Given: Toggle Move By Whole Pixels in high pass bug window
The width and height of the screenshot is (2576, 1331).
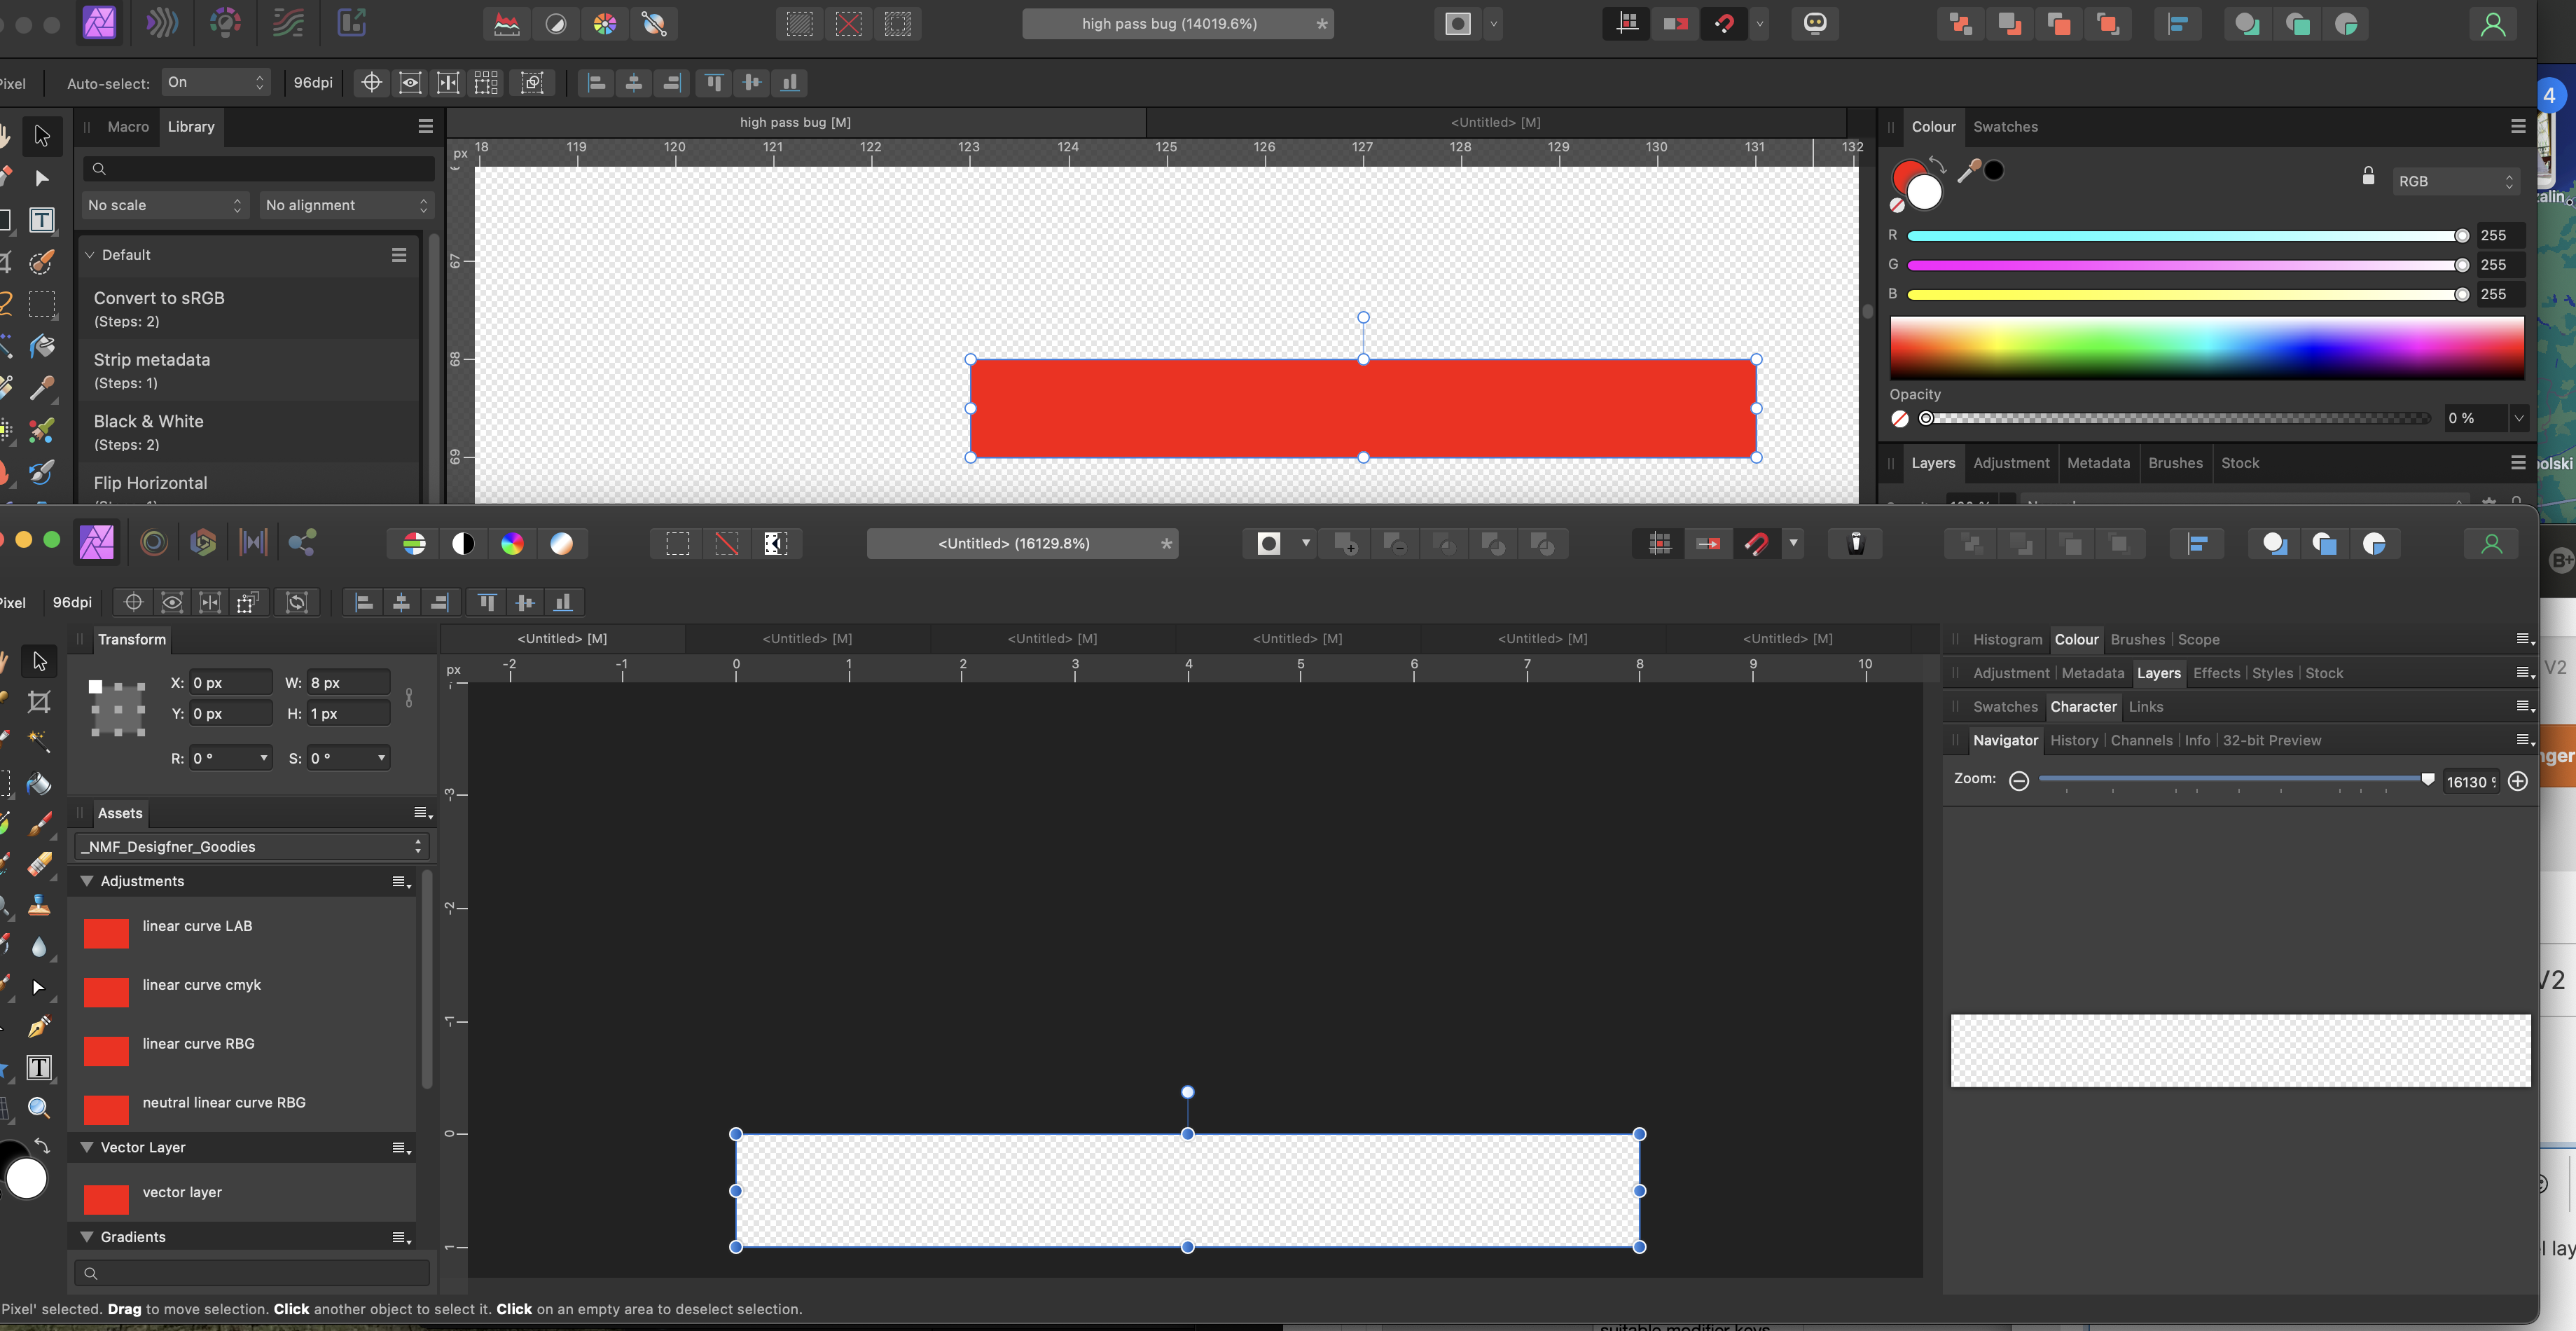Looking at the screenshot, I should pyautogui.click(x=1676, y=24).
